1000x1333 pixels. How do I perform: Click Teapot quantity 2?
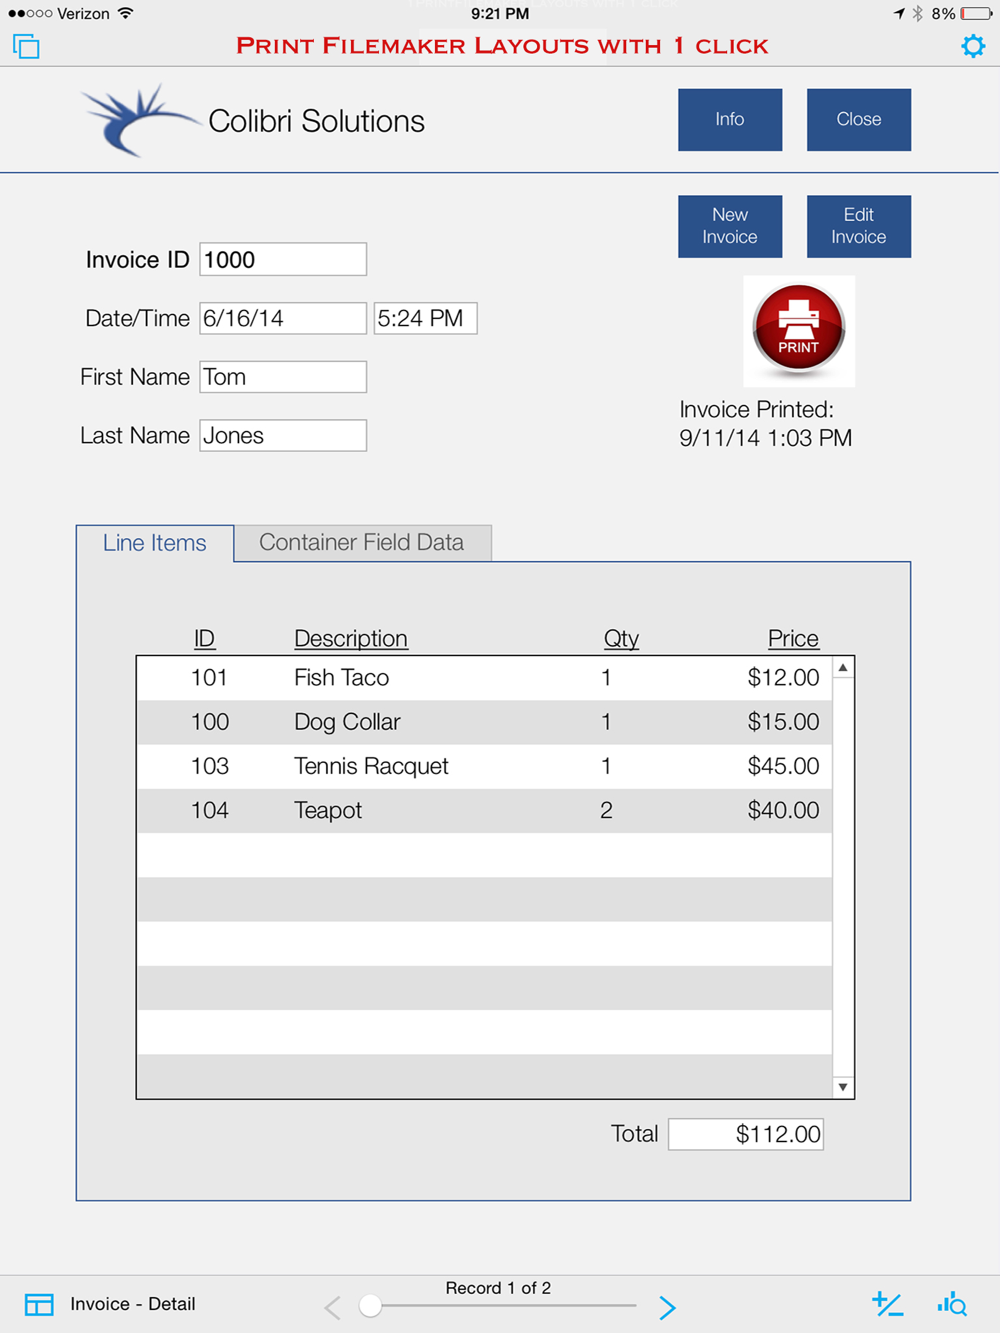click(606, 810)
